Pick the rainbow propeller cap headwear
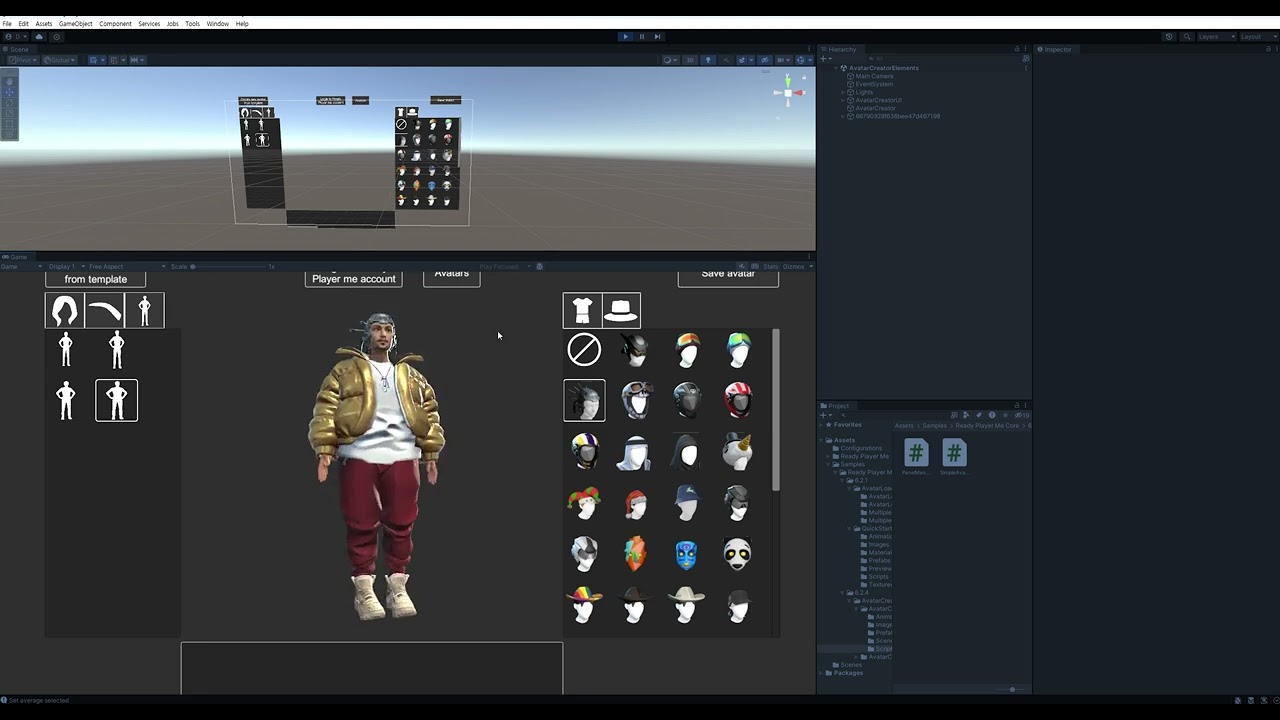Viewport: 1280px width, 720px height. (x=584, y=605)
